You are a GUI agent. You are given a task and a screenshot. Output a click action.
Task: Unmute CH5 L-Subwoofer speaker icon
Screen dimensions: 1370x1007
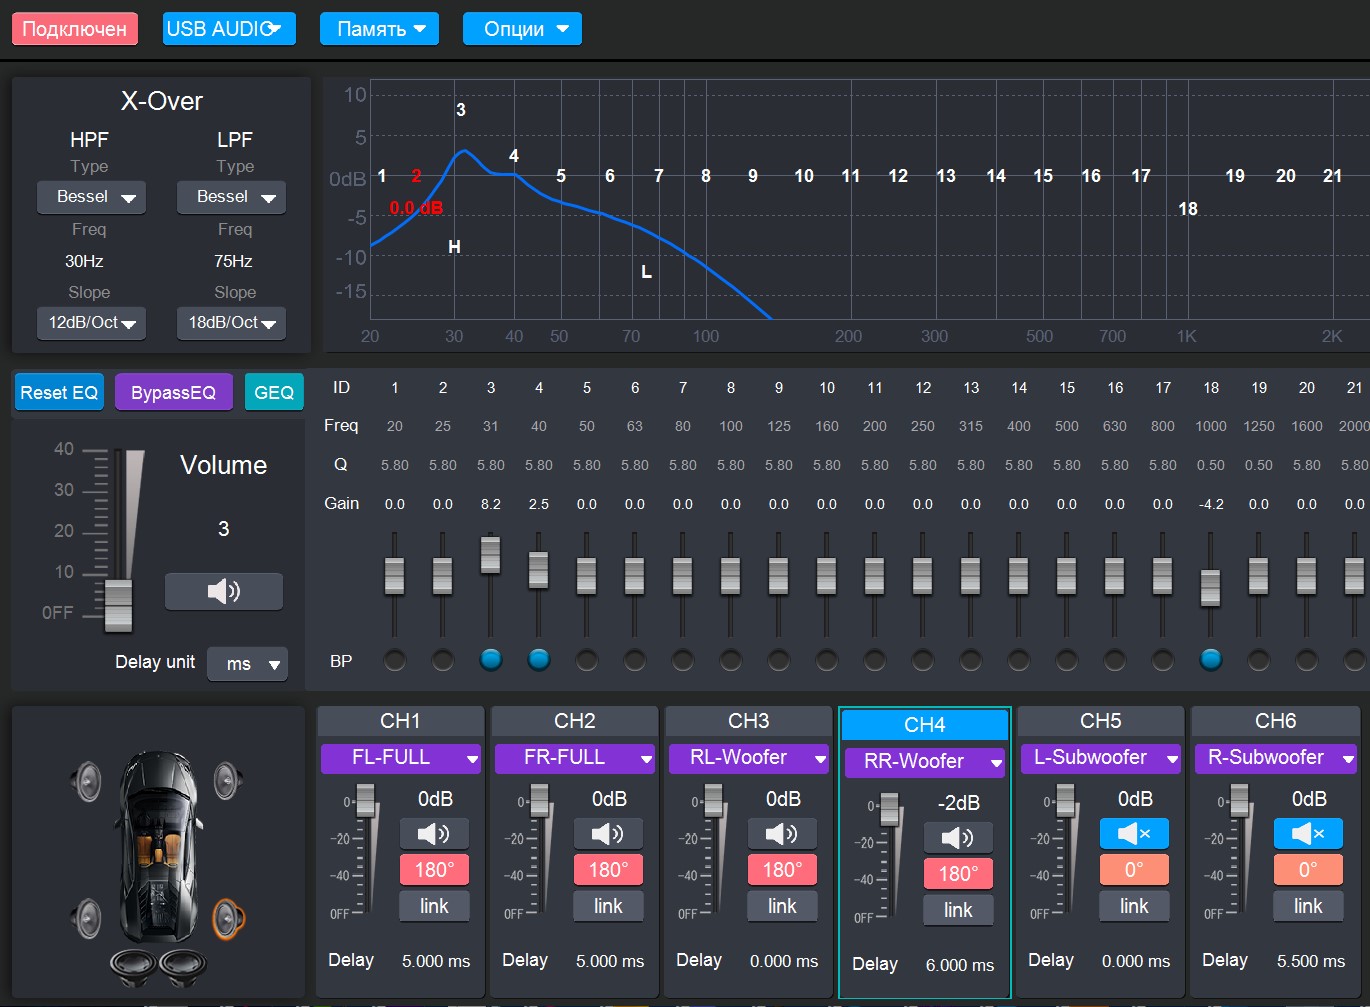coord(1134,834)
